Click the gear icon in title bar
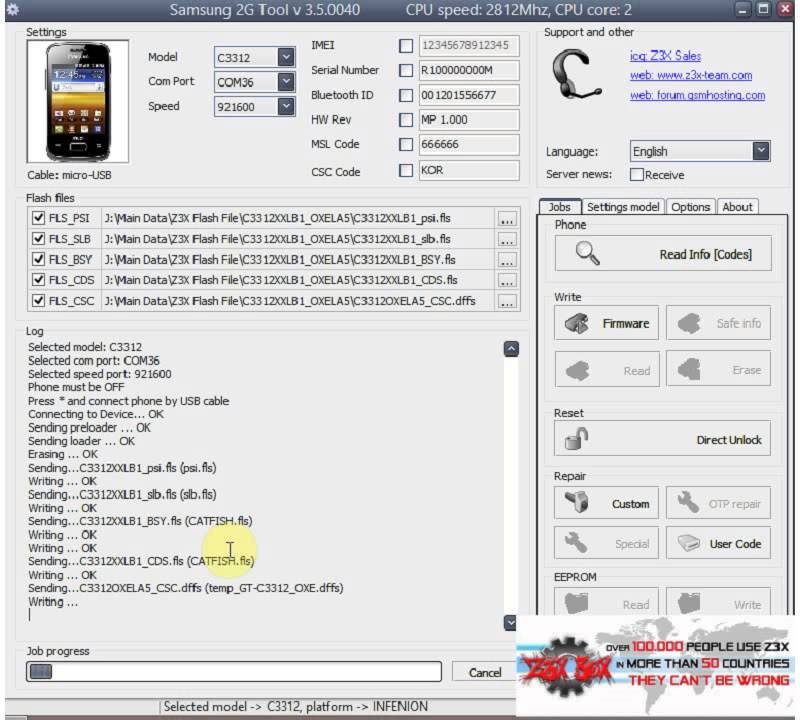This screenshot has width=800, height=720. [12, 9]
